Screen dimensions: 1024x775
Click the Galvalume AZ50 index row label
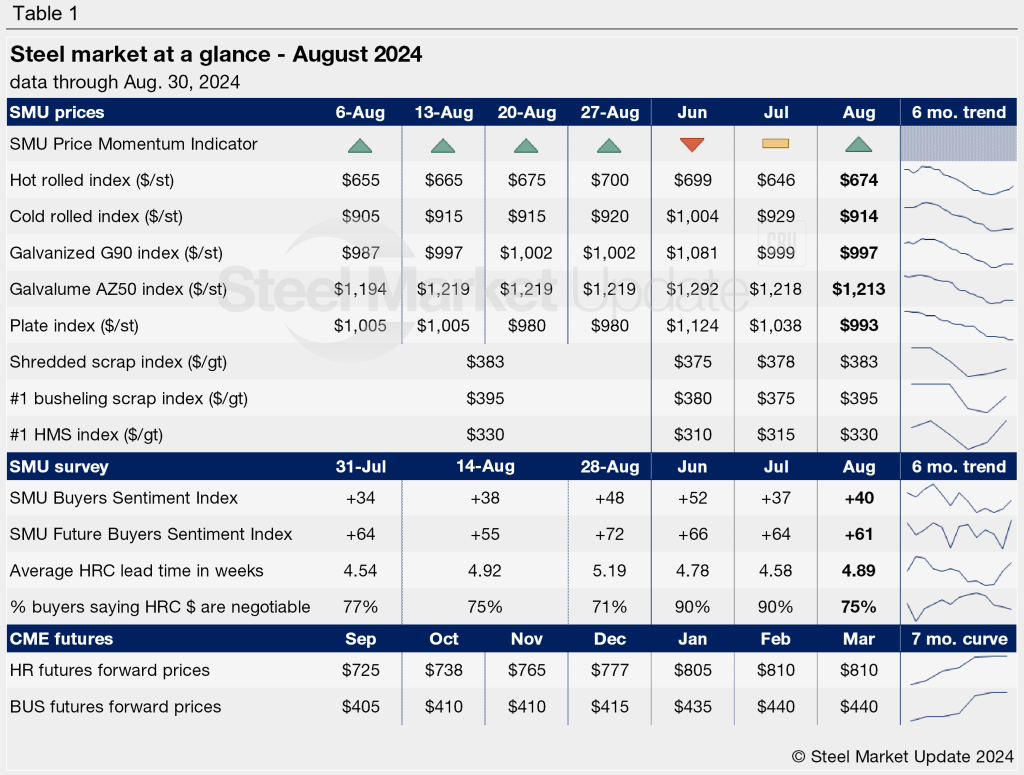click(x=118, y=289)
